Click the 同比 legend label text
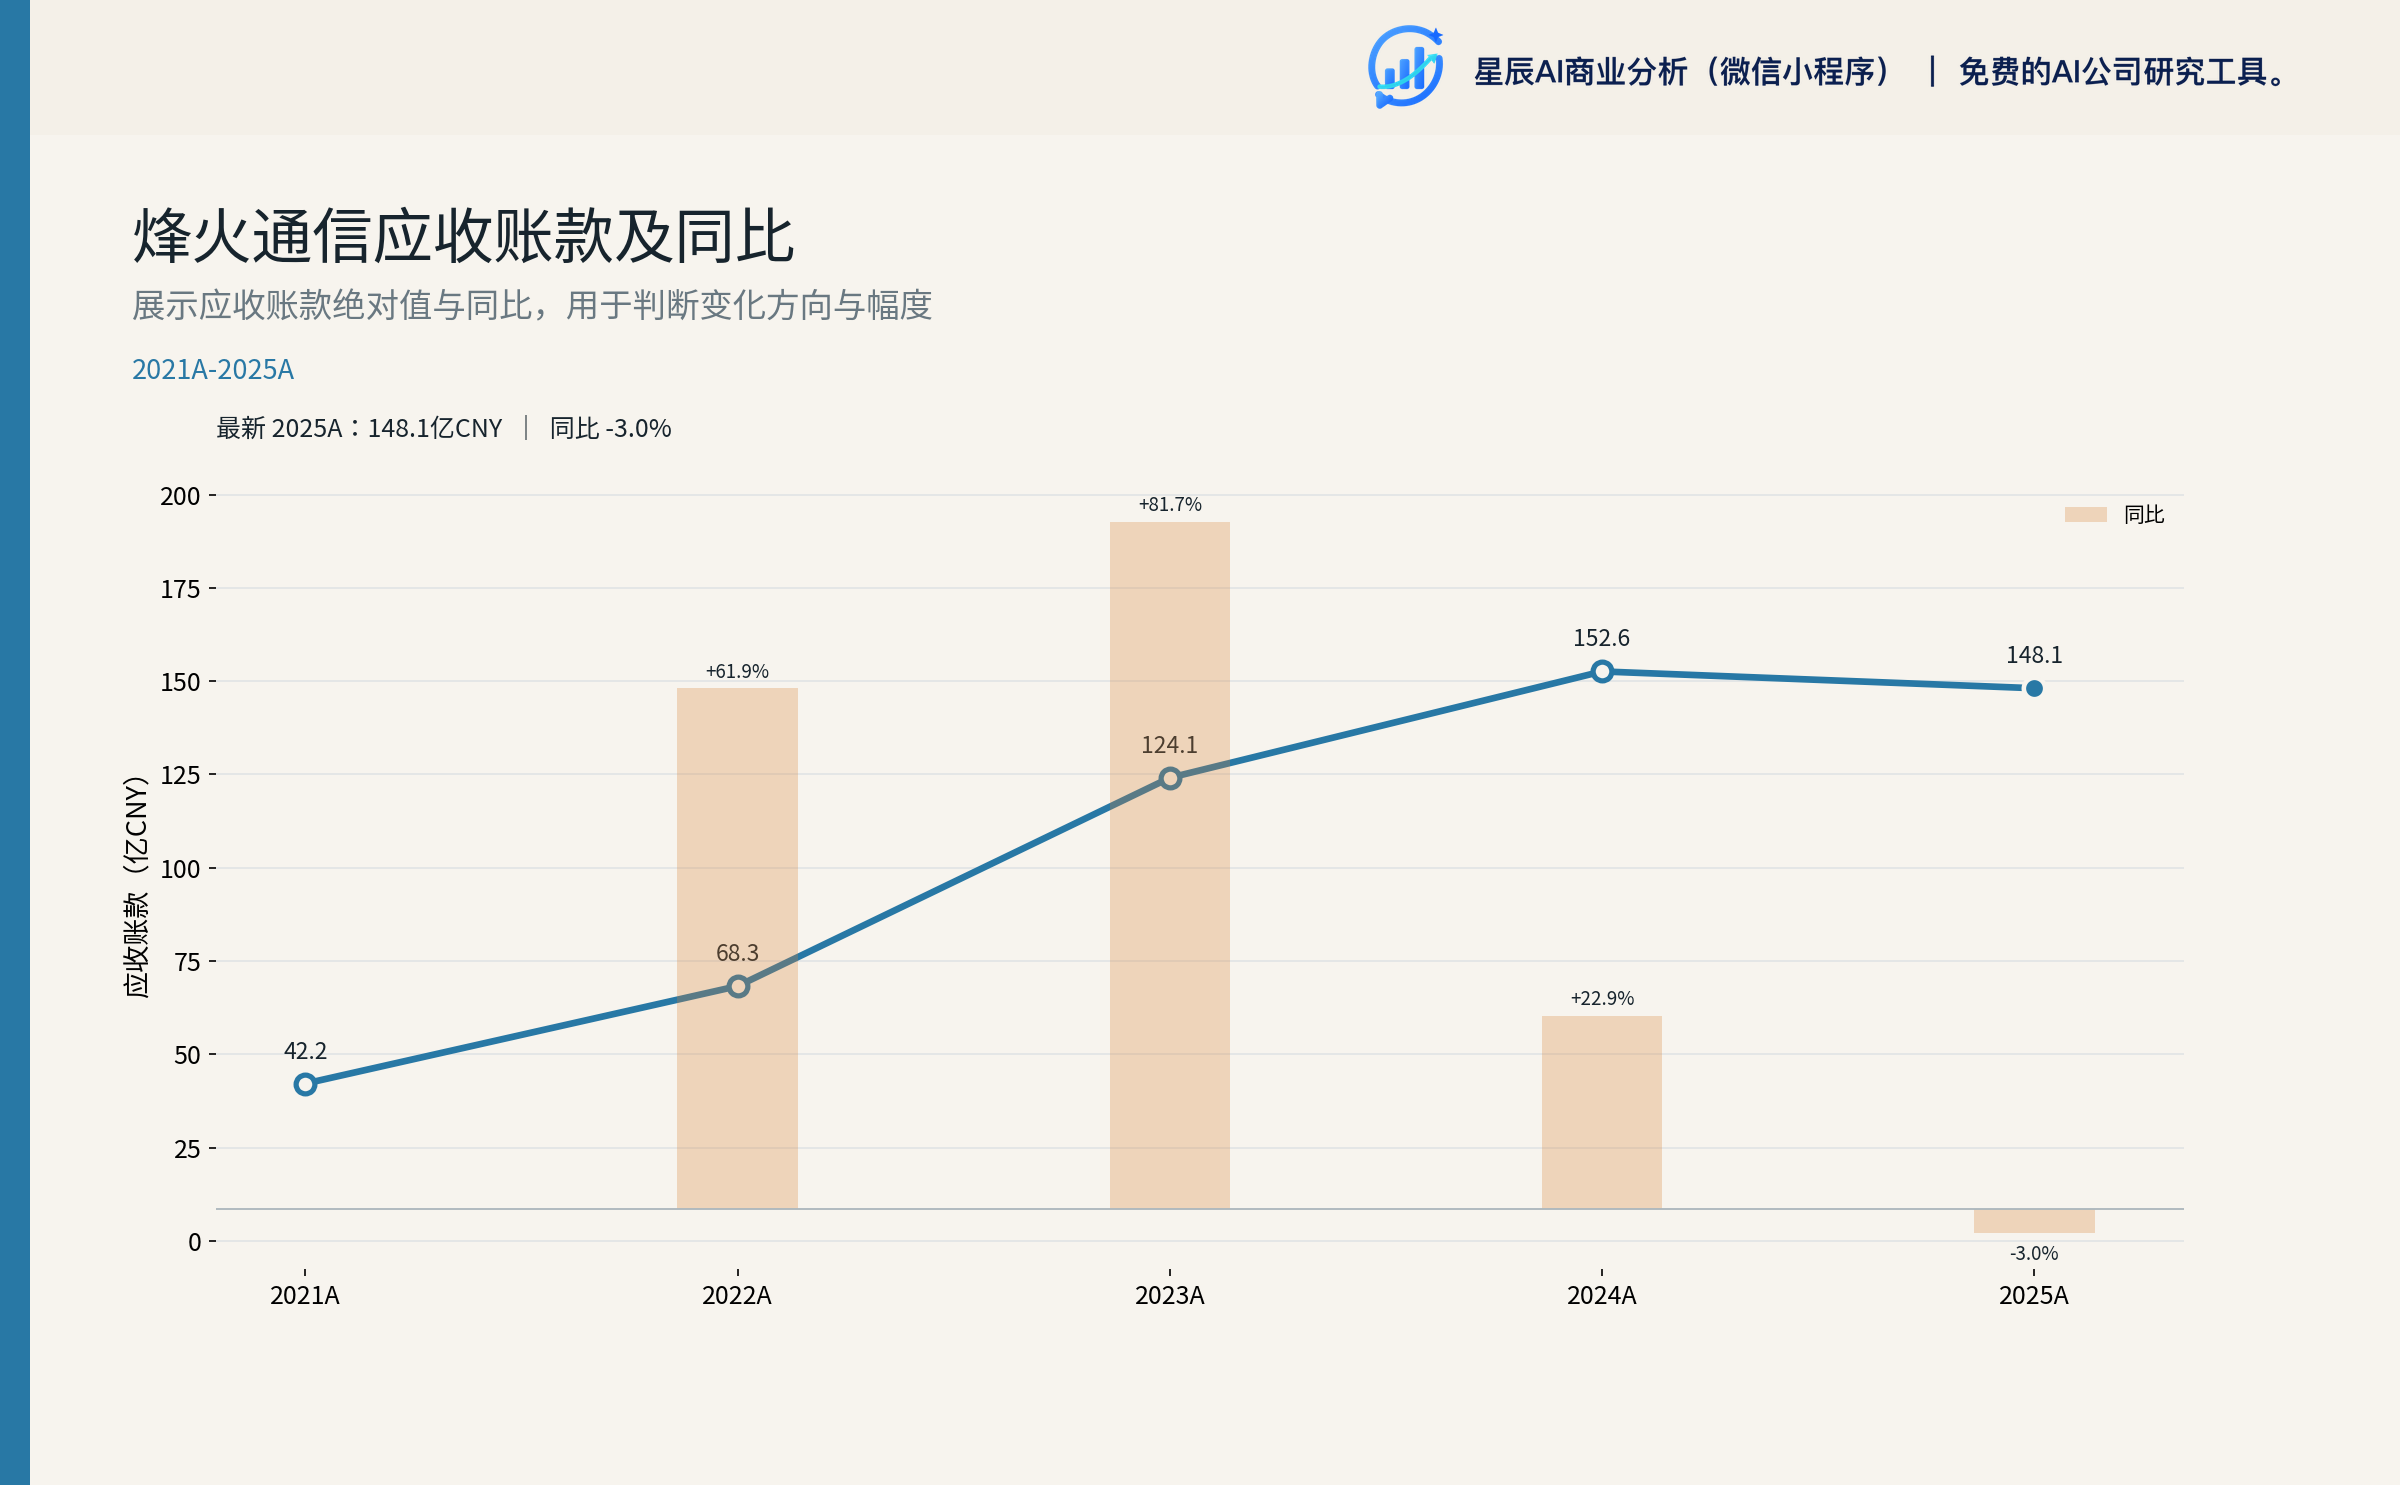This screenshot has width=2400, height=1485. (x=2144, y=514)
